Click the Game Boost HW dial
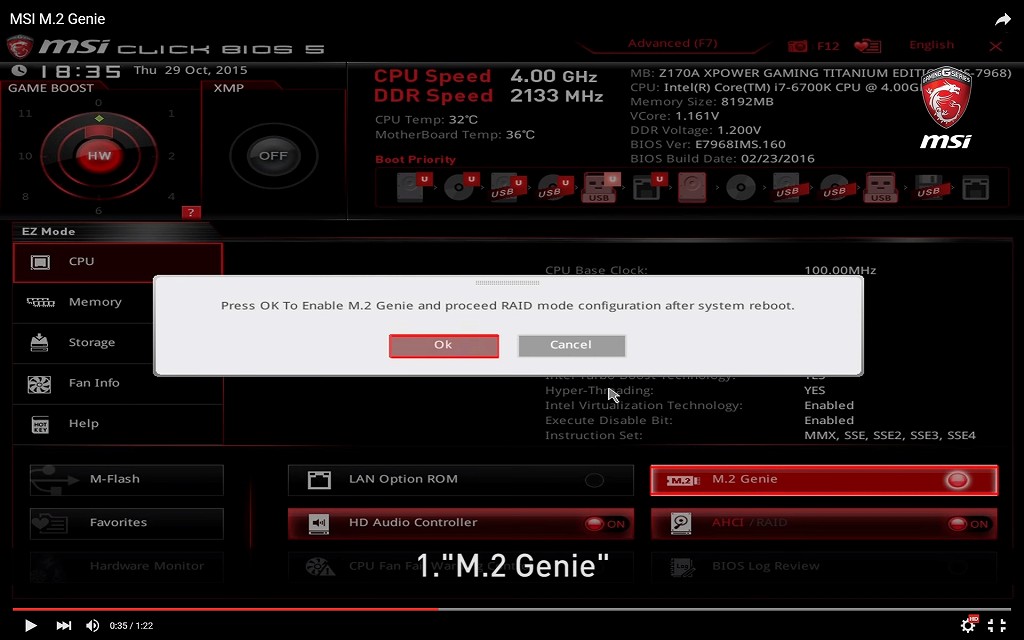 tap(99, 156)
